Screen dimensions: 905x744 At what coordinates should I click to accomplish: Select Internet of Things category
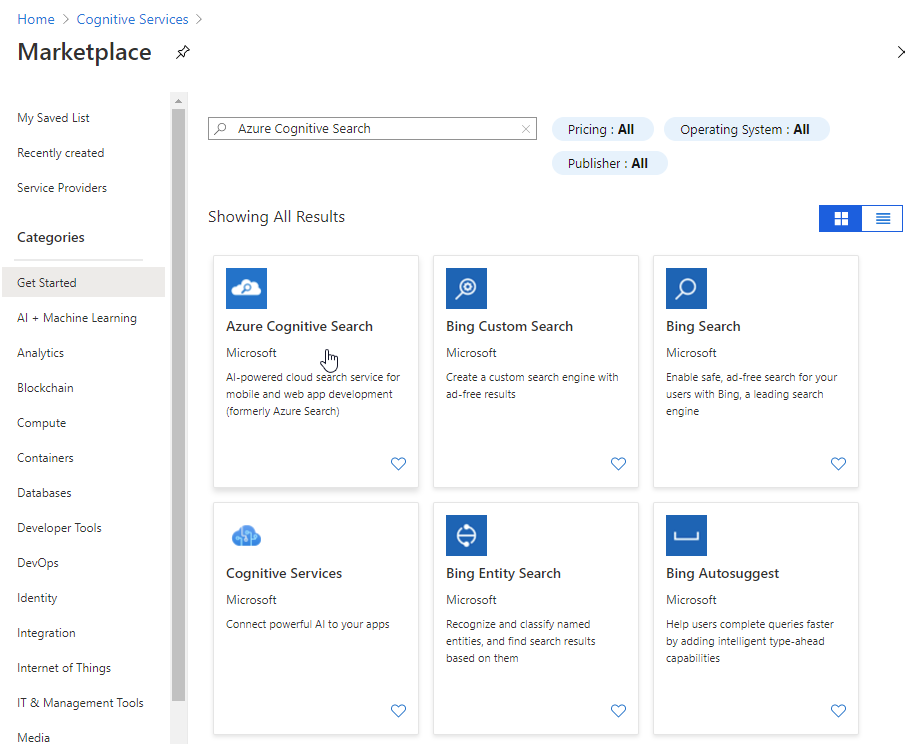click(x=63, y=668)
